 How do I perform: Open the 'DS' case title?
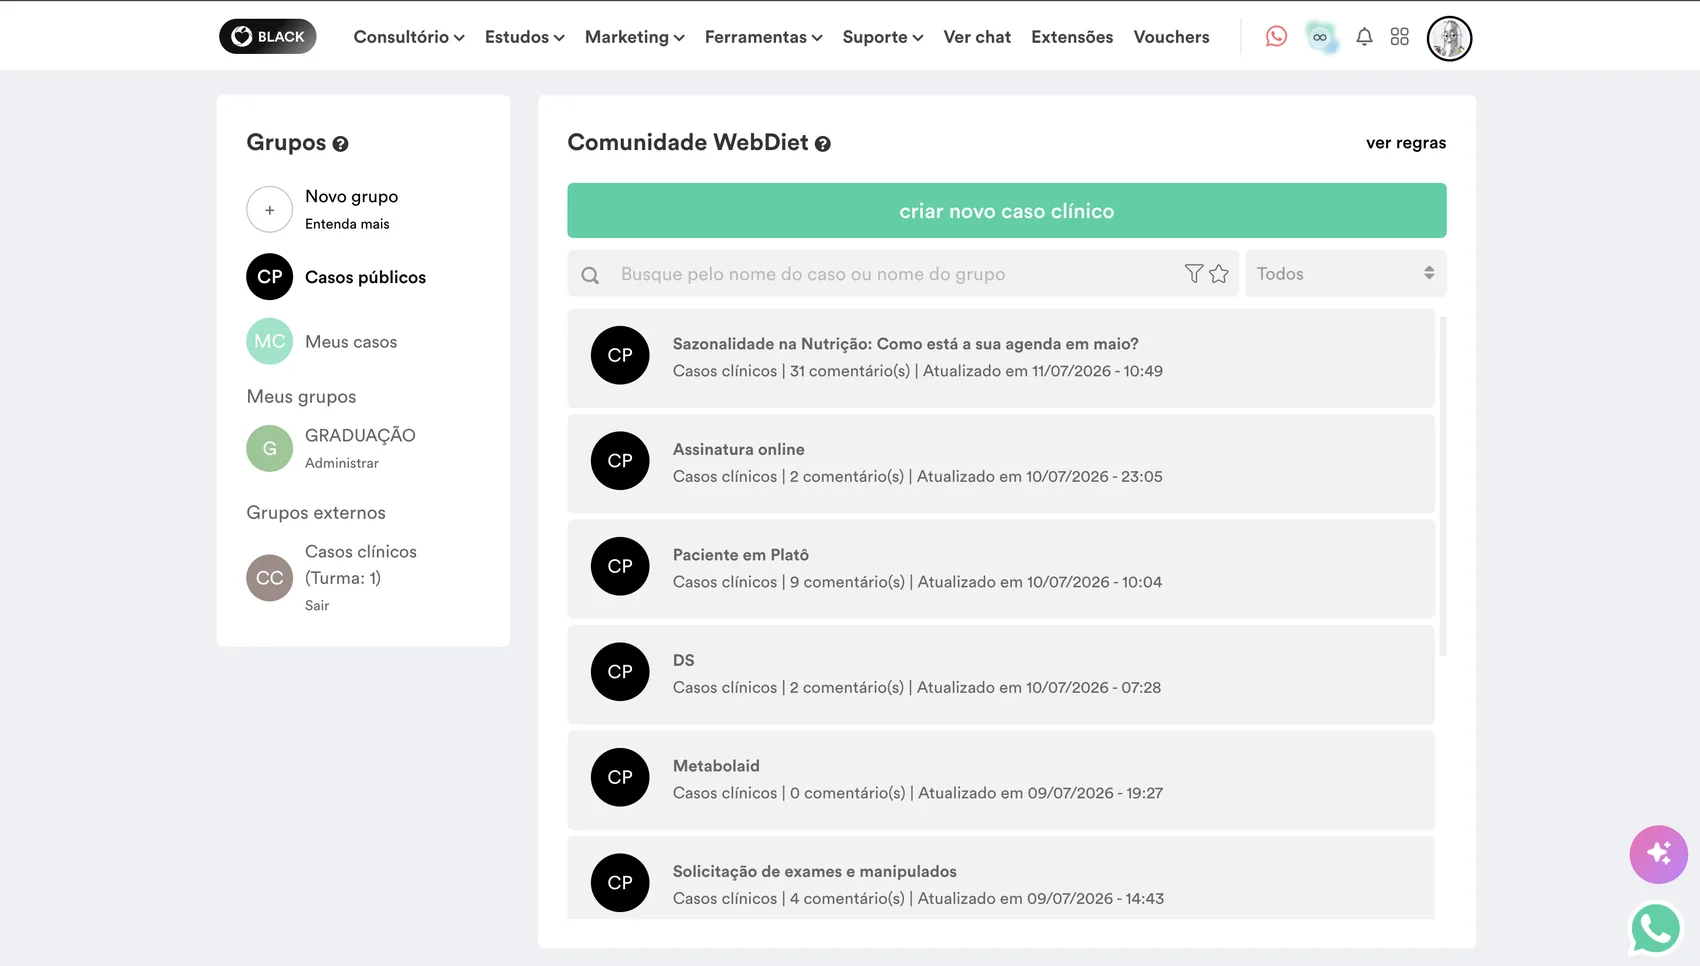683,661
